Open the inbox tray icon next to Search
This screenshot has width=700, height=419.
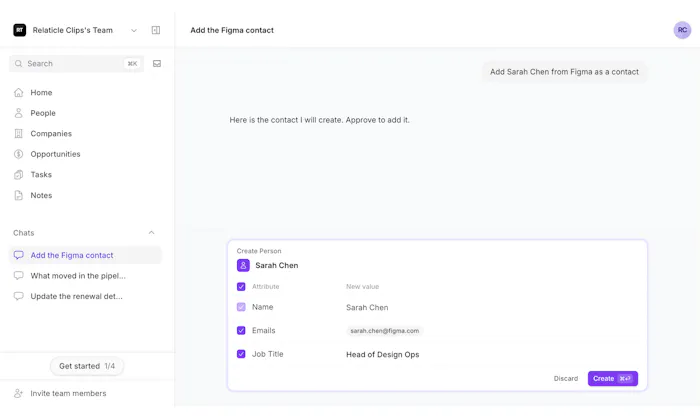pyautogui.click(x=157, y=63)
